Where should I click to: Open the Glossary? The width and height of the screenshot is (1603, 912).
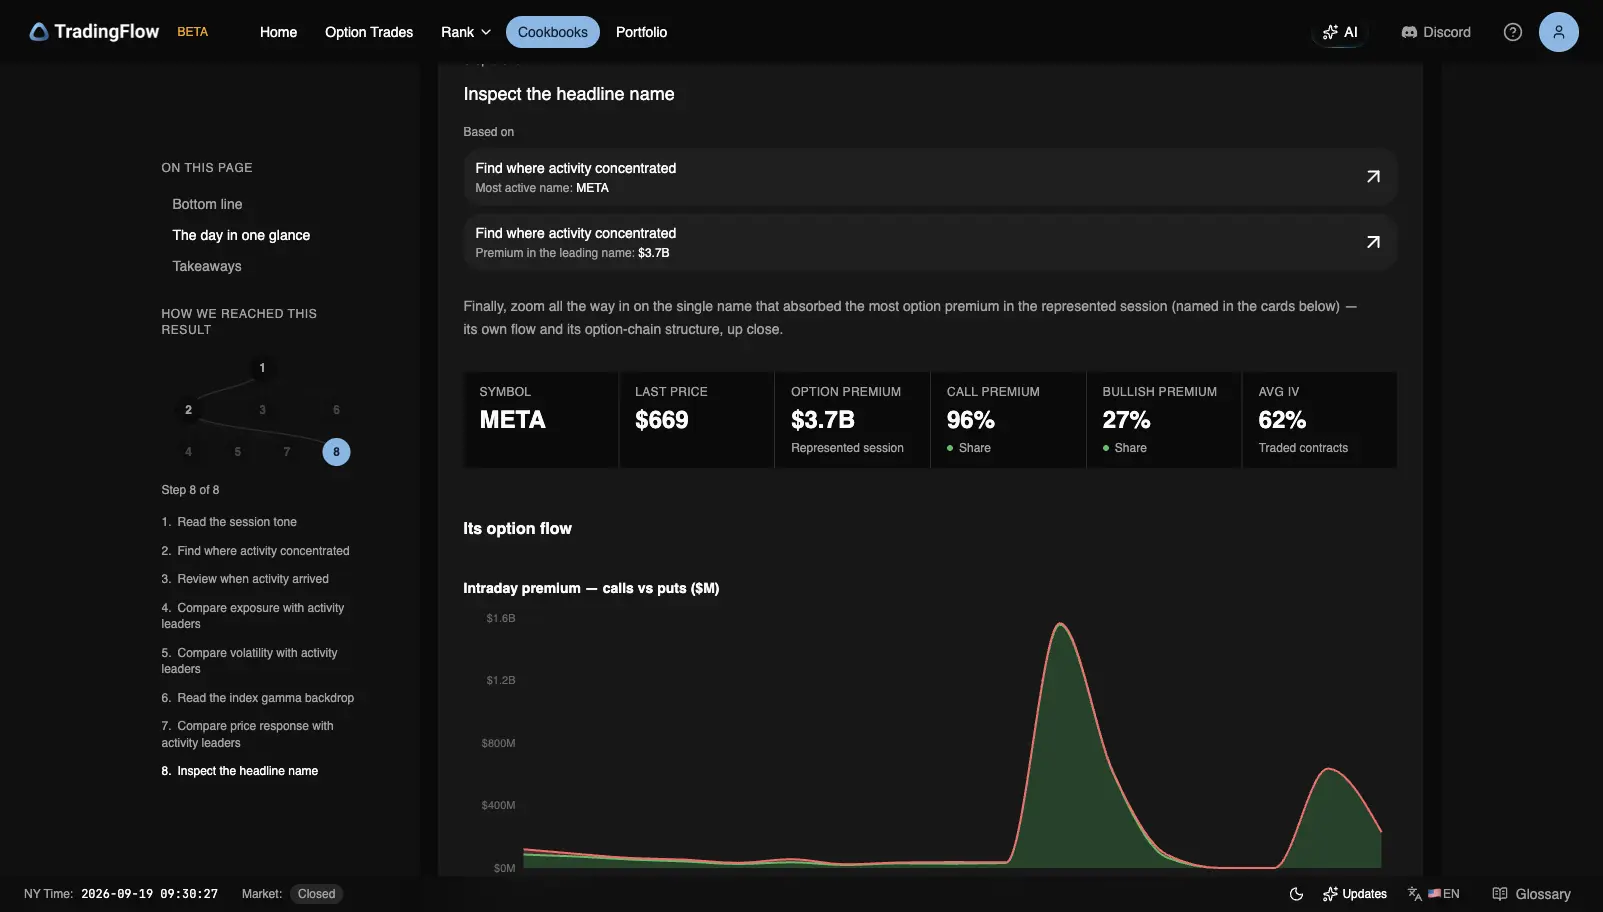(x=1531, y=894)
